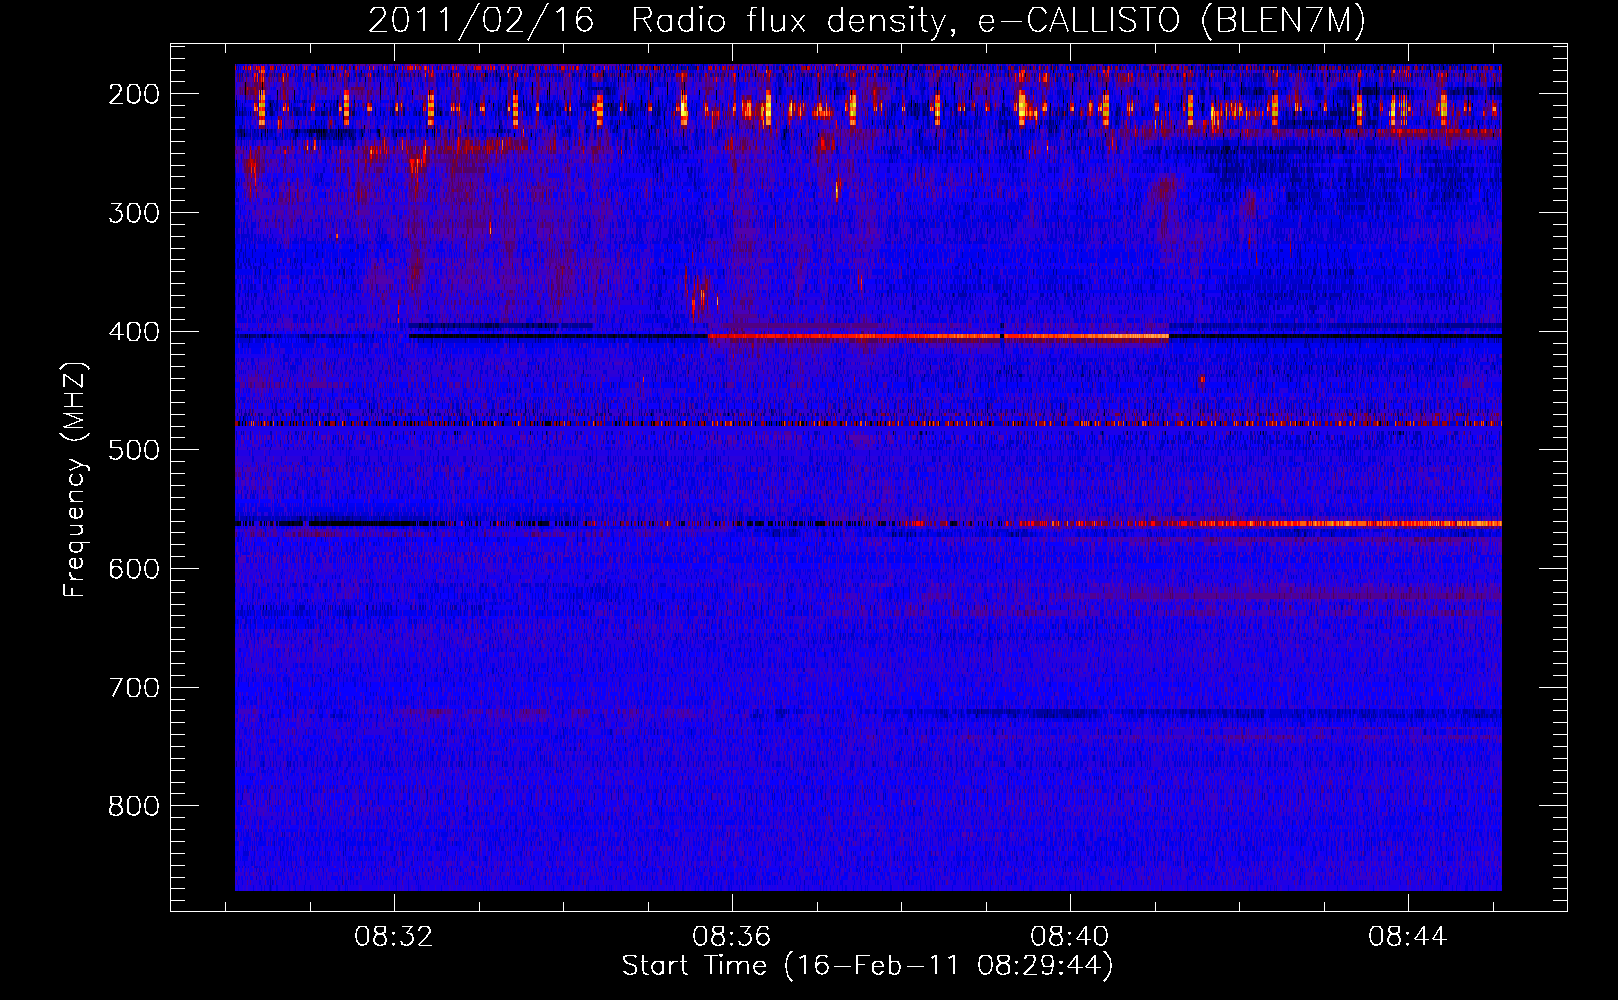Click the 'Frequency (MHZ)' axis label
1618x1000 pixels.
[x=75, y=479]
